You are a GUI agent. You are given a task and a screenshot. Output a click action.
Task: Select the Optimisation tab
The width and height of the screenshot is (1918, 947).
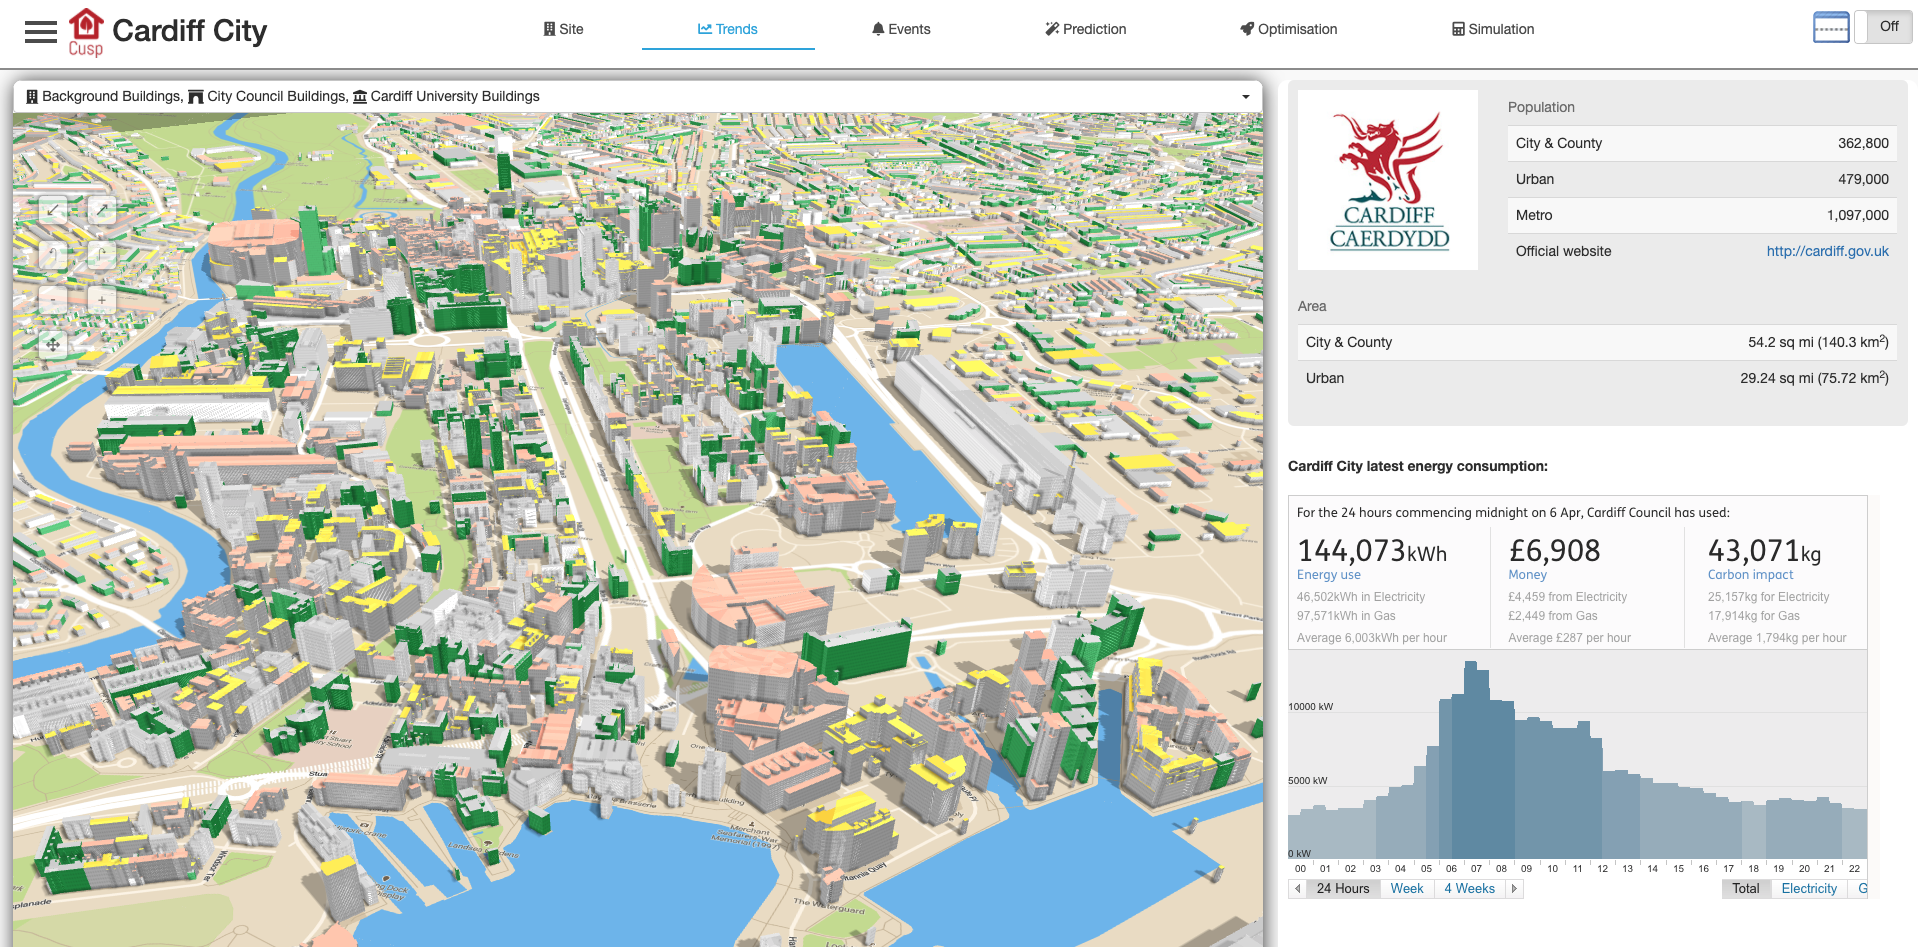(x=1289, y=29)
